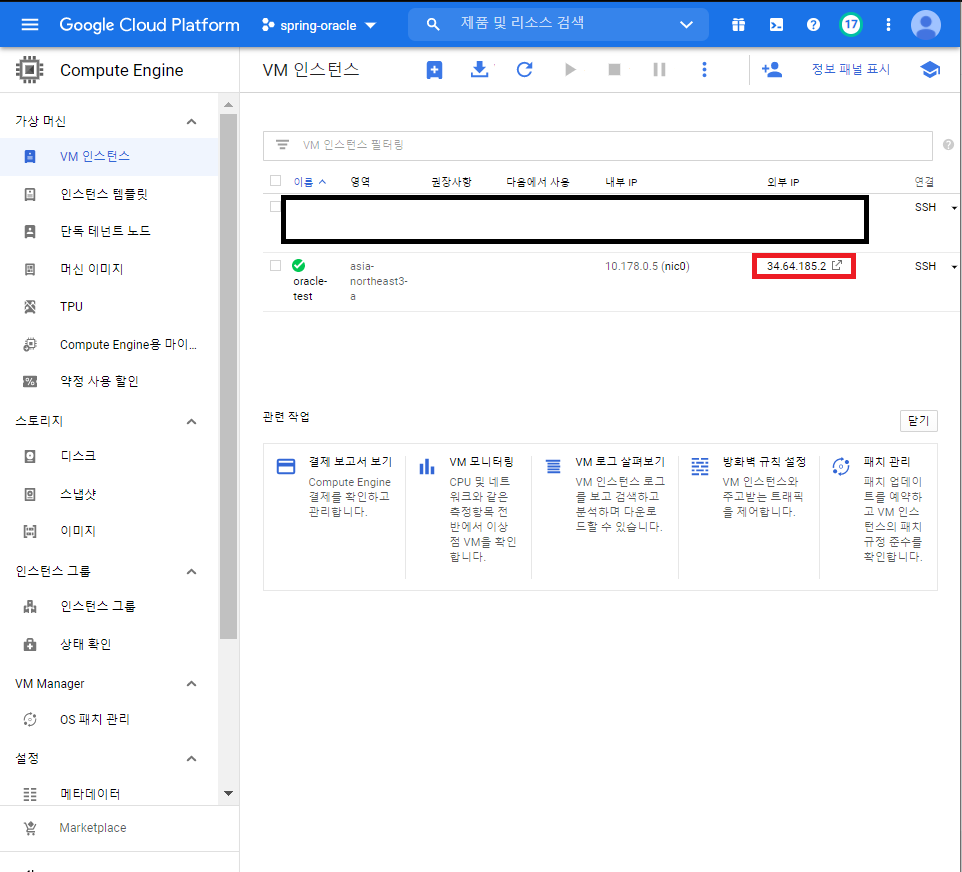Viewport: 962px width, 872px height.
Task: Refresh the VM instance list
Action: [524, 69]
